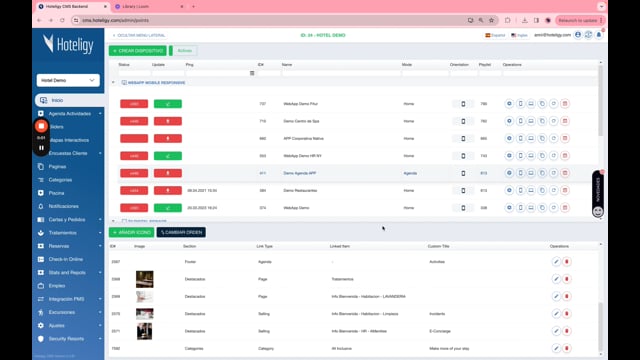Toggle status of WebApp Demo Fitur
The image size is (640, 360).
134,104
